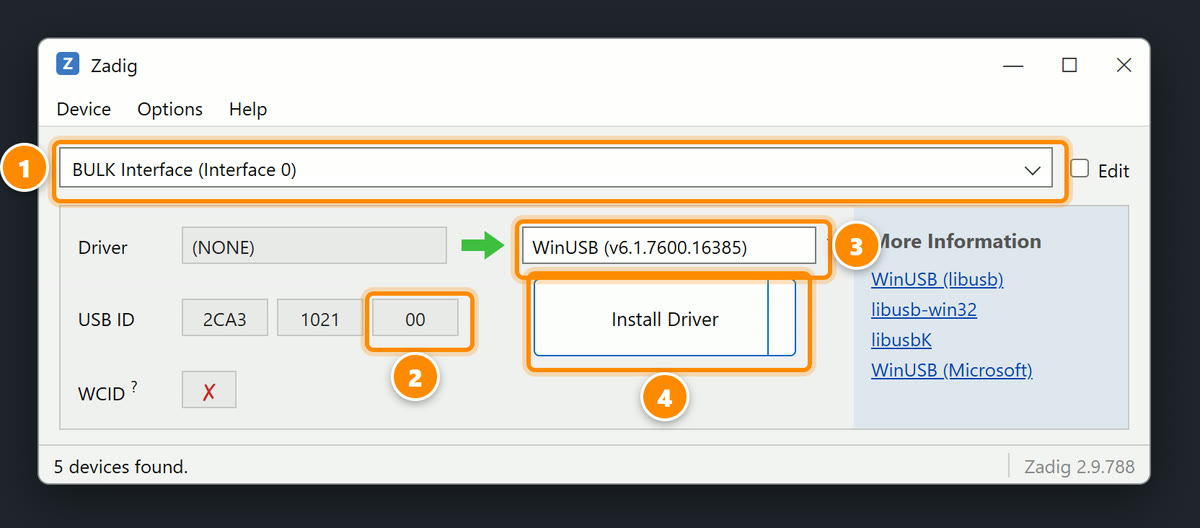The image size is (1200, 528).
Task: Open the WinUSB (Microsoft) link
Action: 951,370
